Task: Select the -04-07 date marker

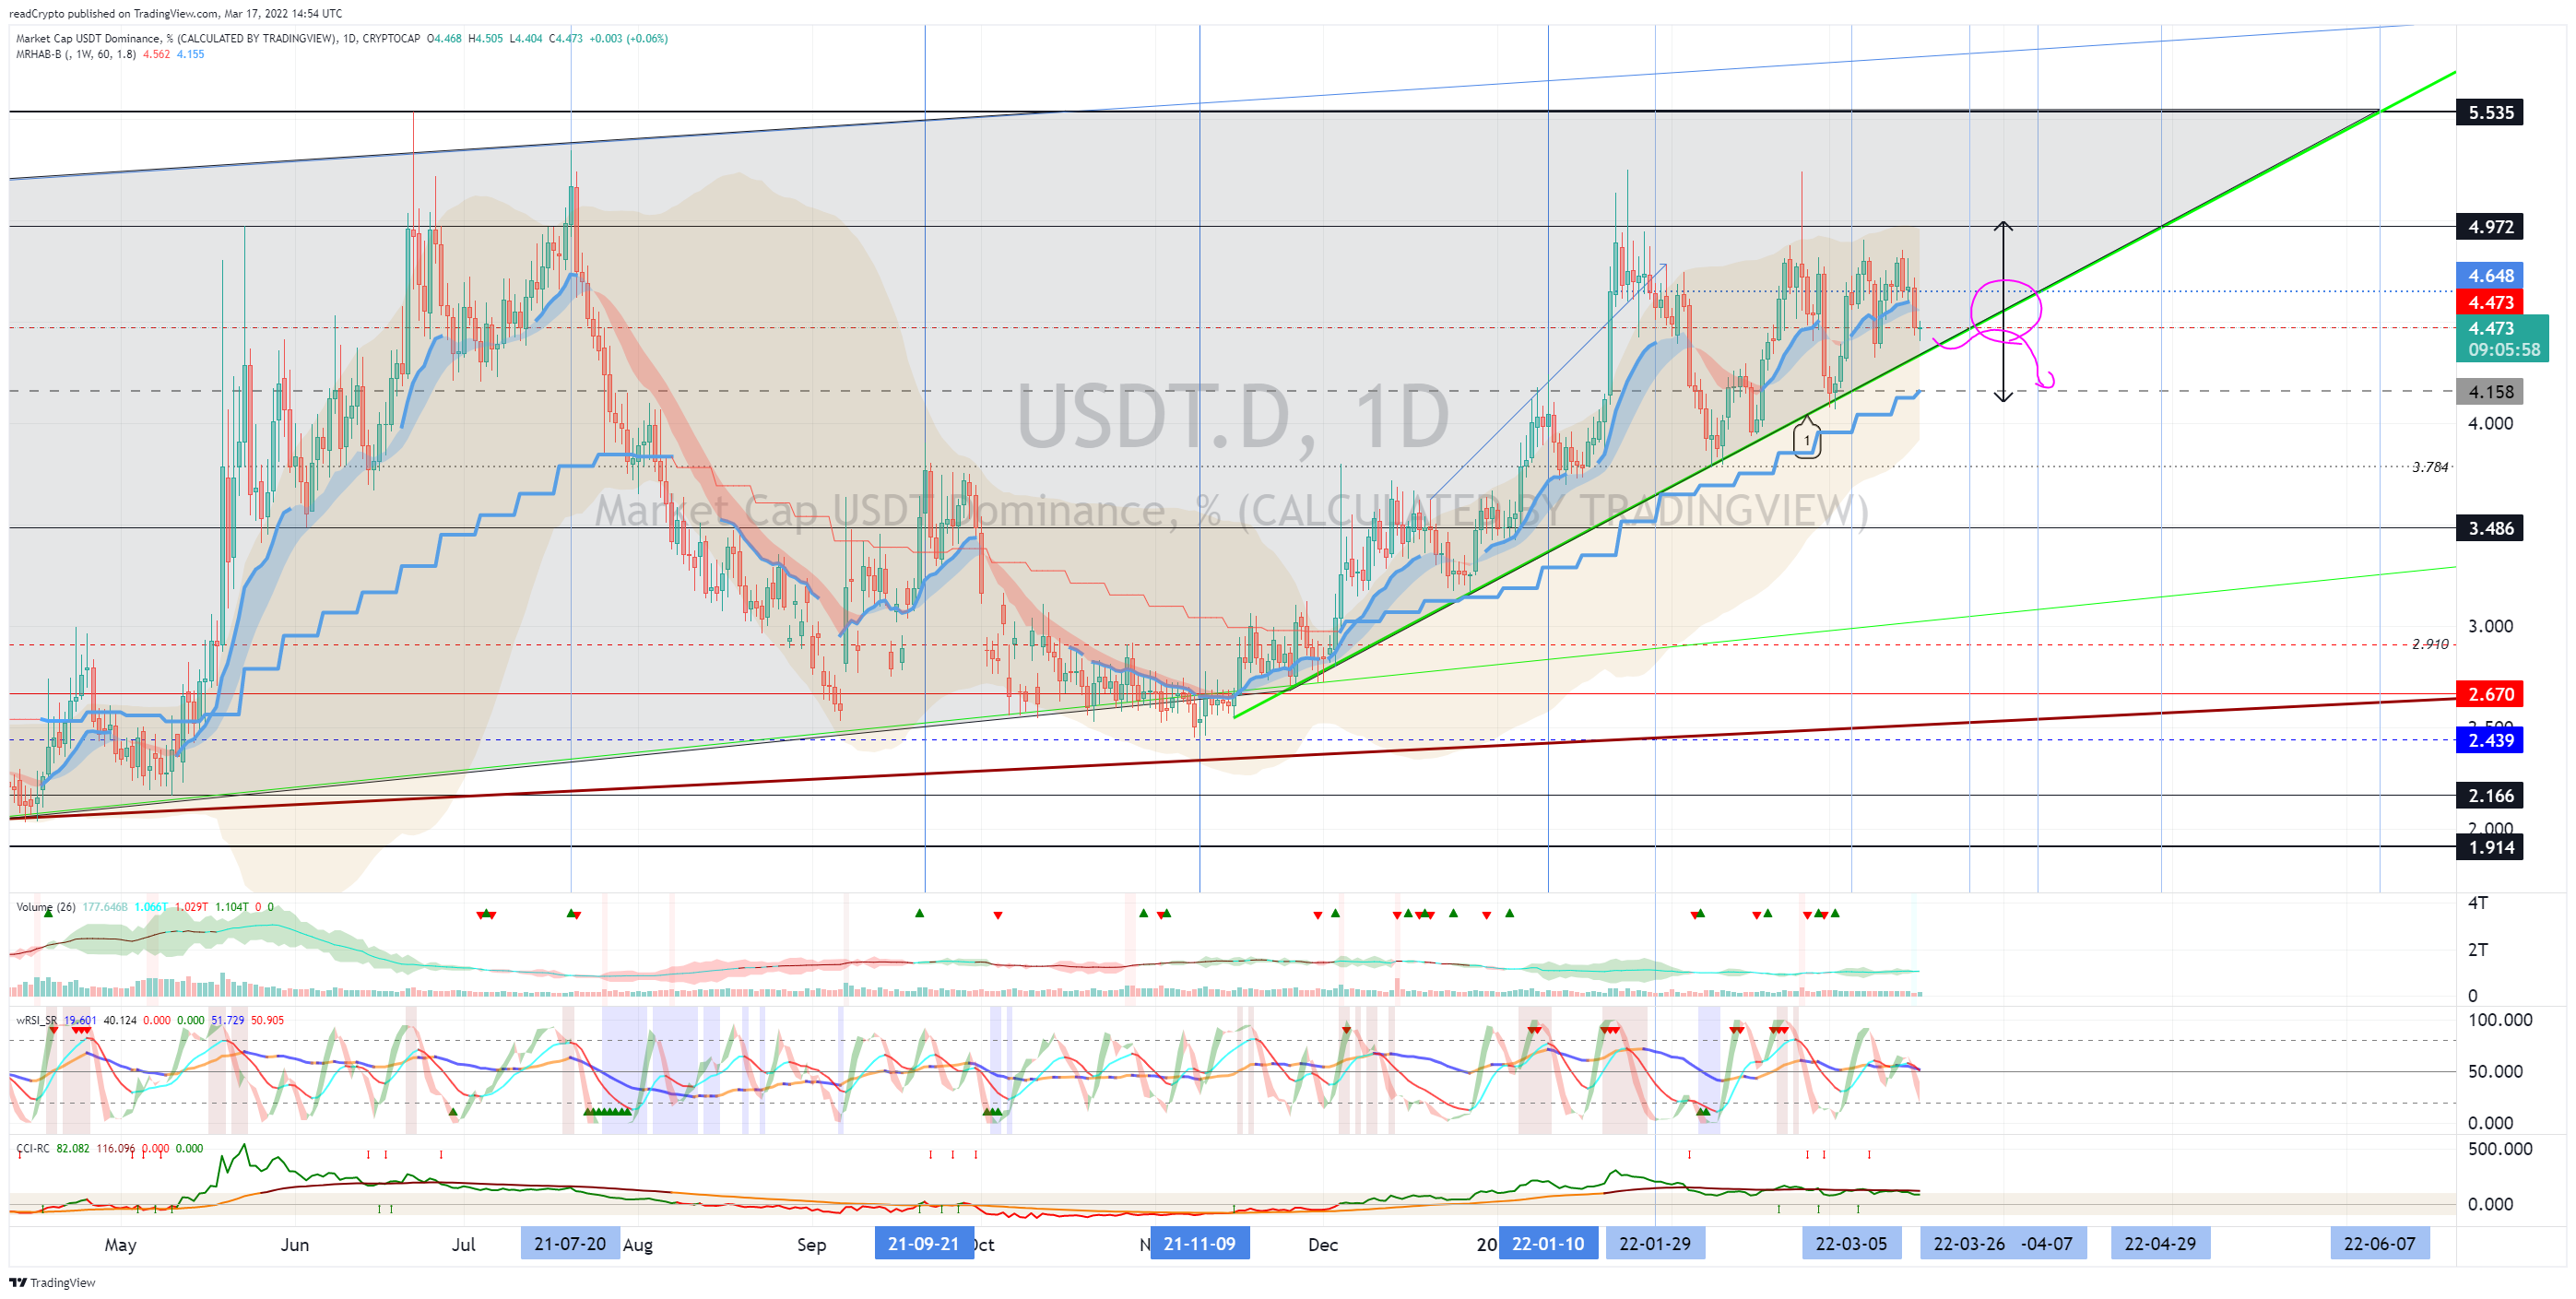Action: tap(2050, 1244)
